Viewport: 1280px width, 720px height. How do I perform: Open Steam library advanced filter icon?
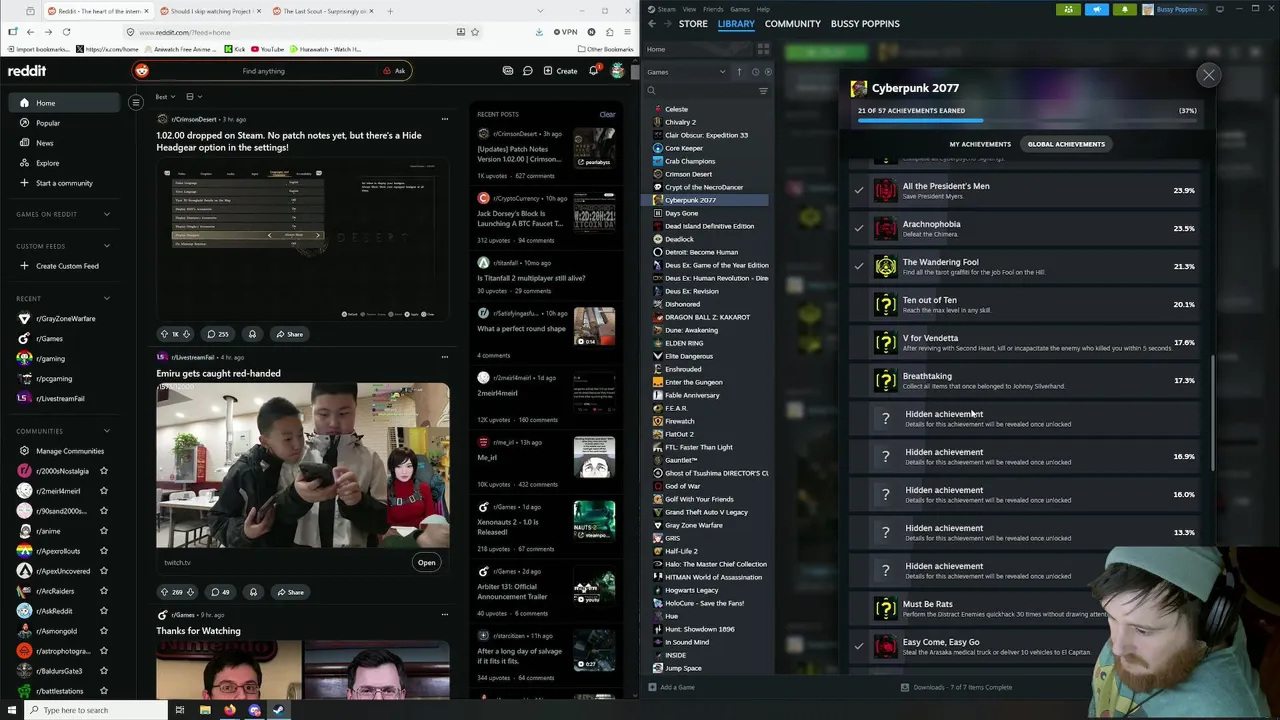(763, 91)
